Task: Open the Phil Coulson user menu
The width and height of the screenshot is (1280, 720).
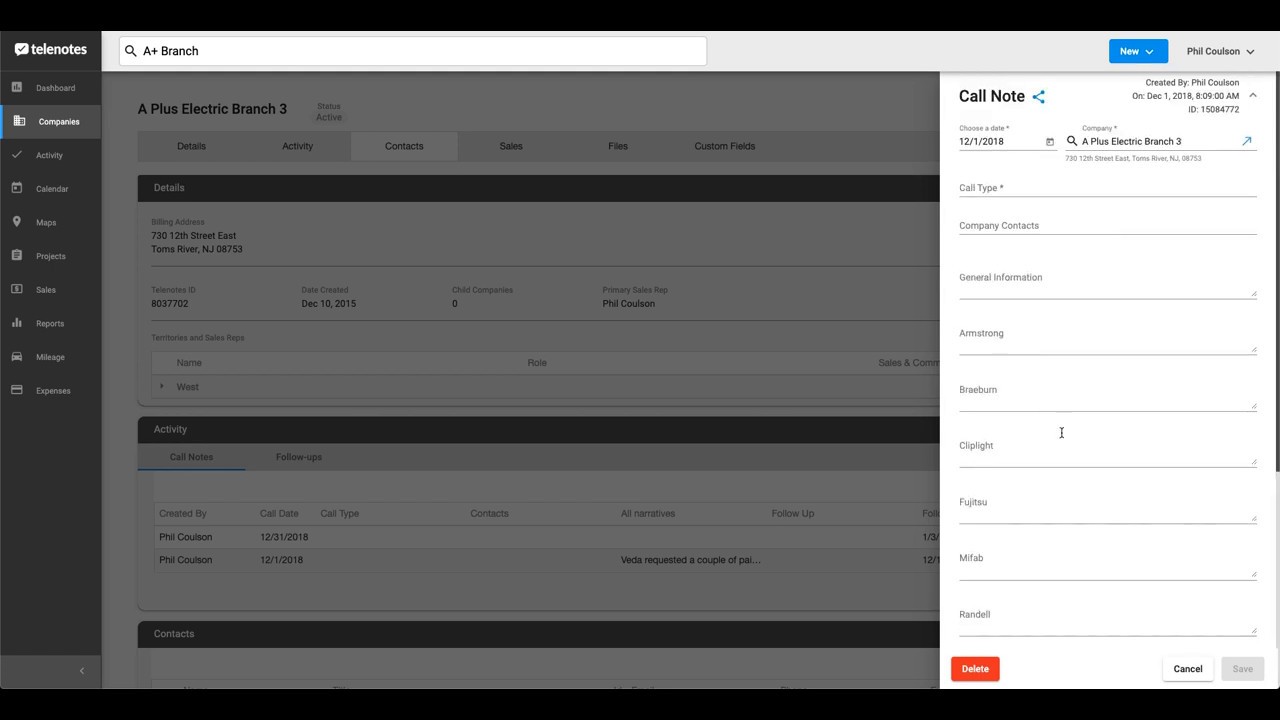Action: [x=1220, y=51]
